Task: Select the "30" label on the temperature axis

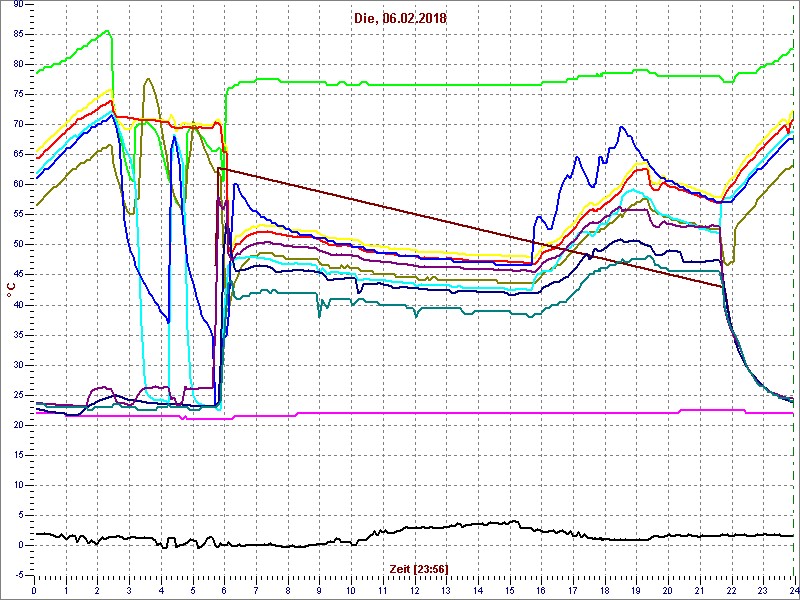Action: (19, 365)
